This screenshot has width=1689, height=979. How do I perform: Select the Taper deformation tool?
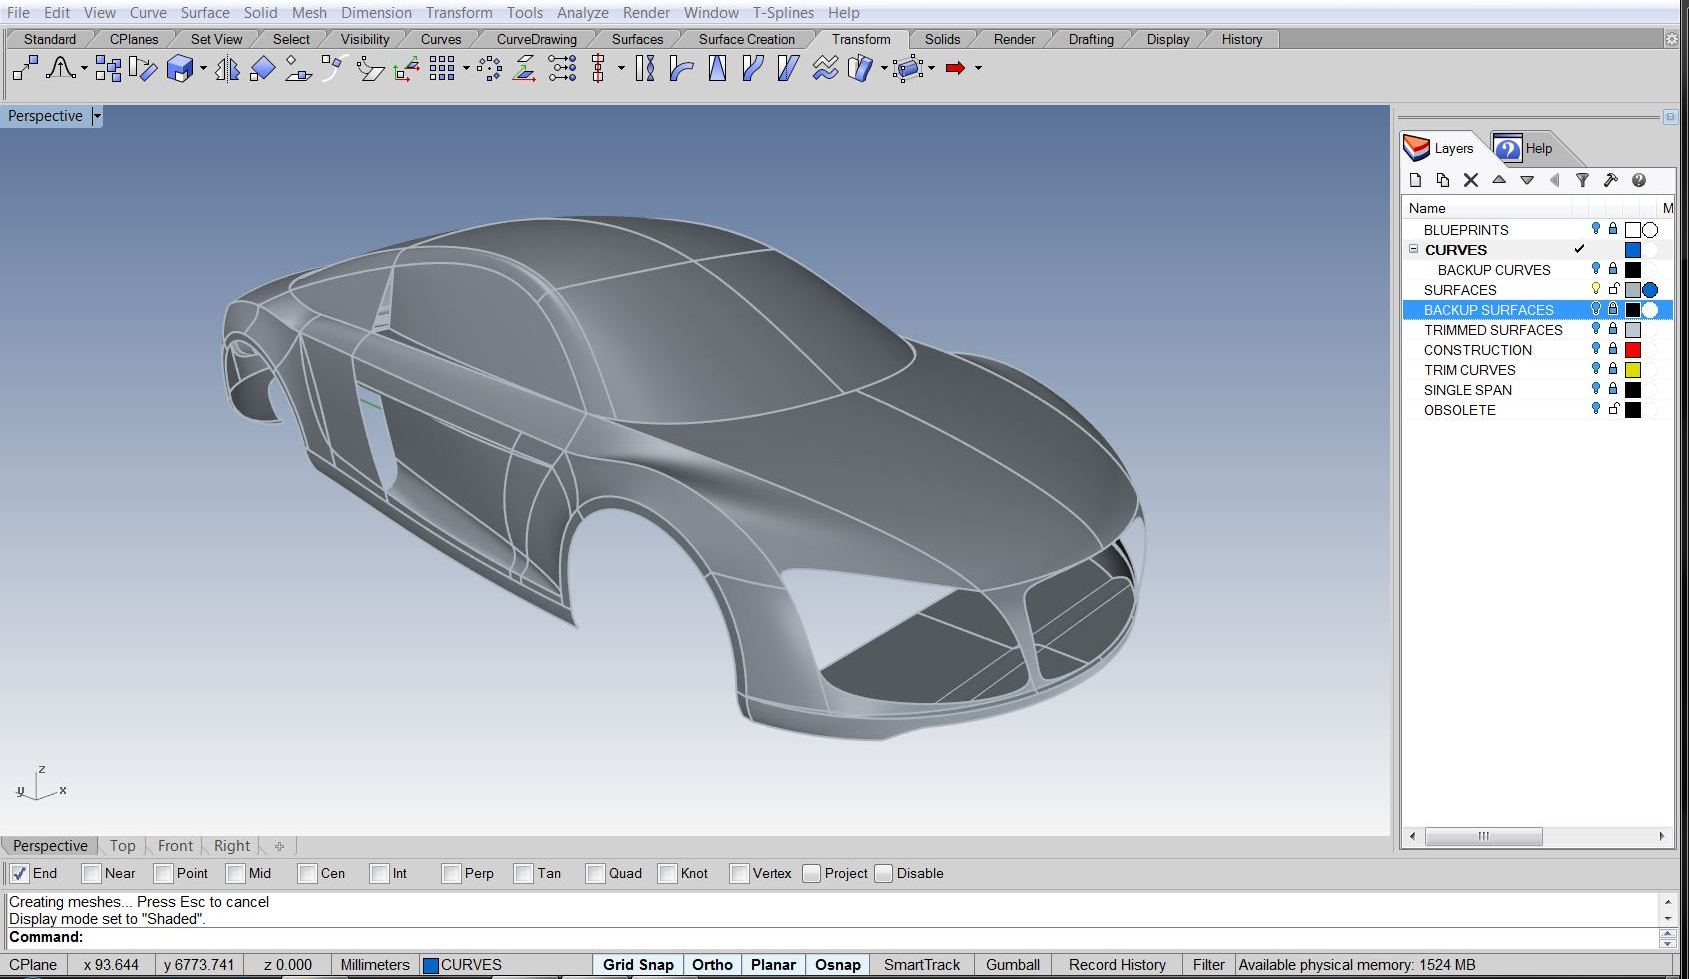[717, 68]
